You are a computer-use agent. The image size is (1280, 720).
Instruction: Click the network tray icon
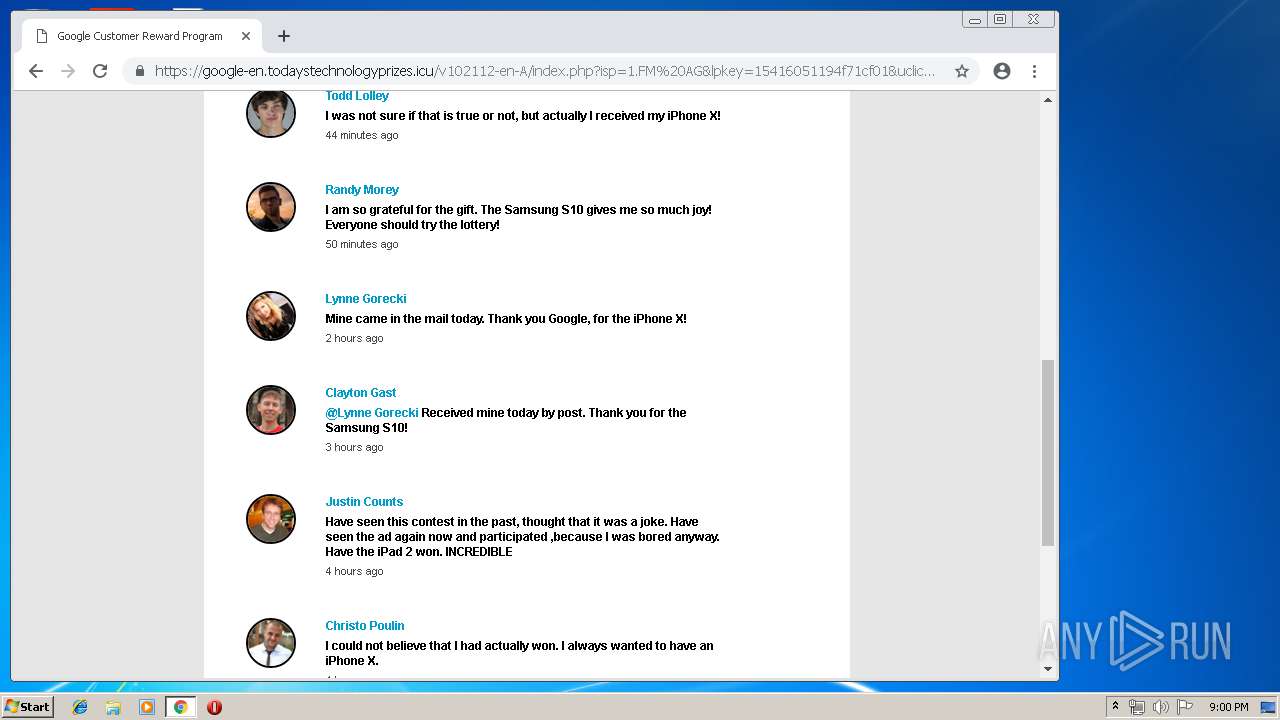1137,707
